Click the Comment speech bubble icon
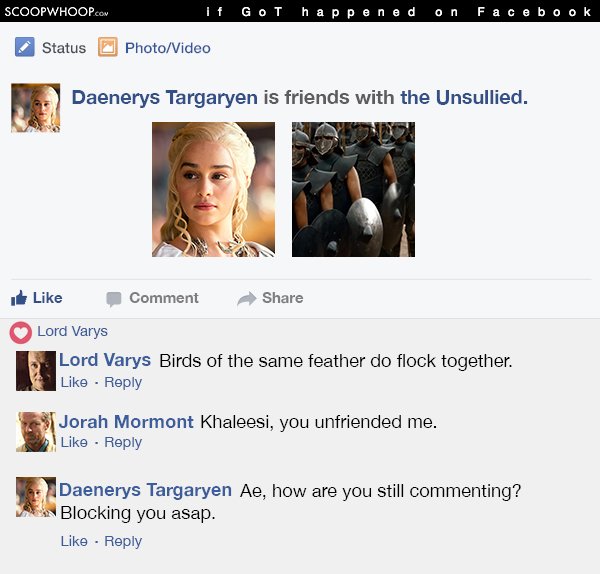The image size is (600, 574). 114,299
